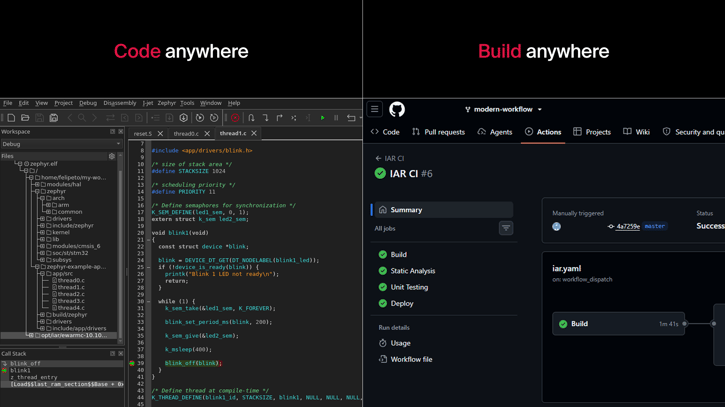Close the reset.S editor tab

click(160, 134)
